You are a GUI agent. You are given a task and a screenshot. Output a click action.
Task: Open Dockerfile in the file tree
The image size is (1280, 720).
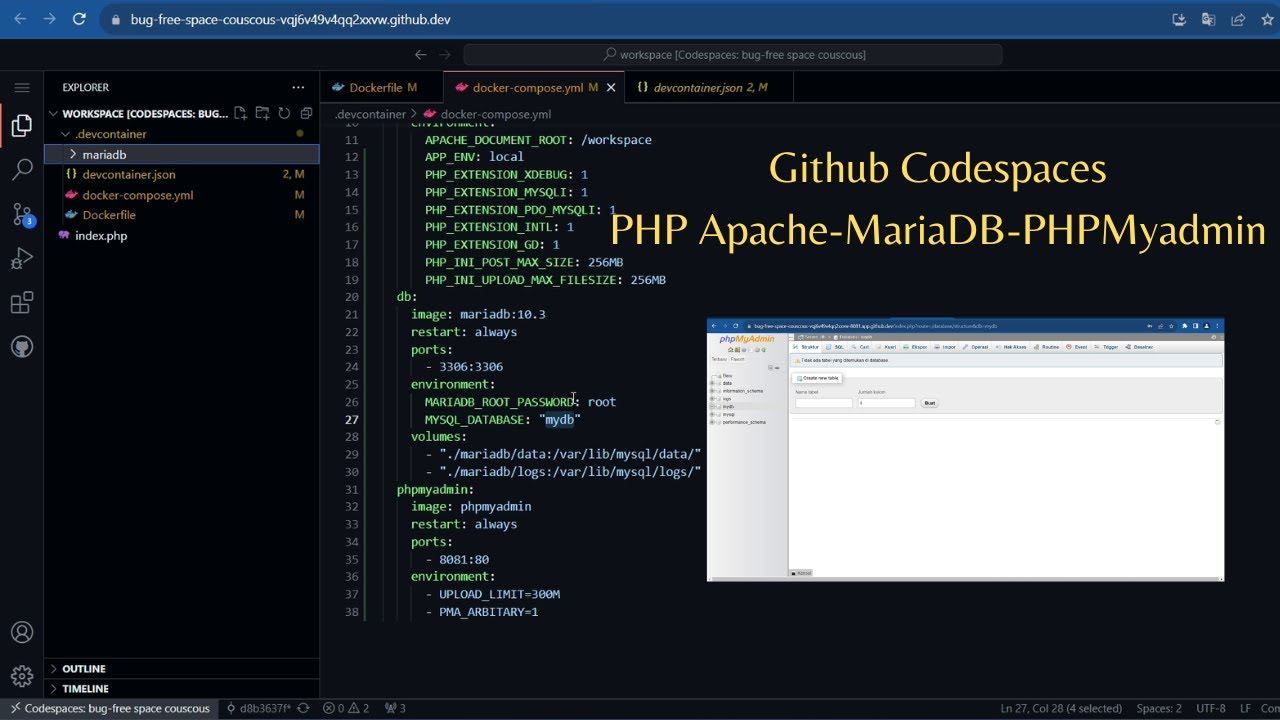coord(109,215)
